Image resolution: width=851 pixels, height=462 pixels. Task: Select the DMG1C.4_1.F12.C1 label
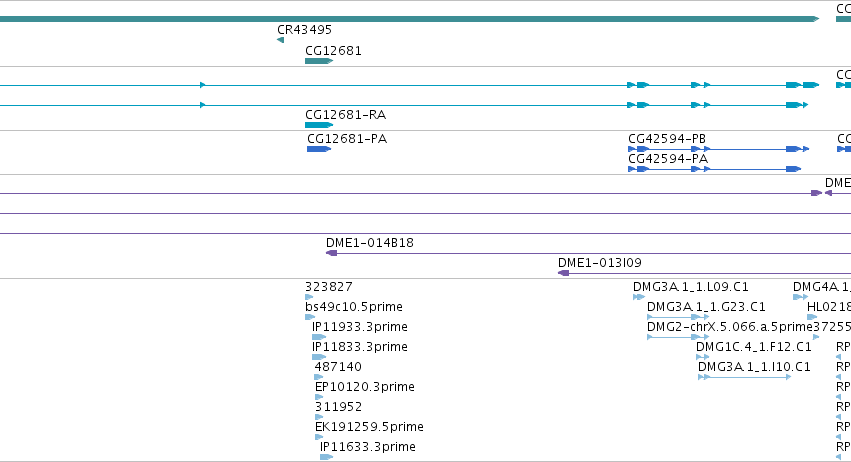tap(754, 347)
